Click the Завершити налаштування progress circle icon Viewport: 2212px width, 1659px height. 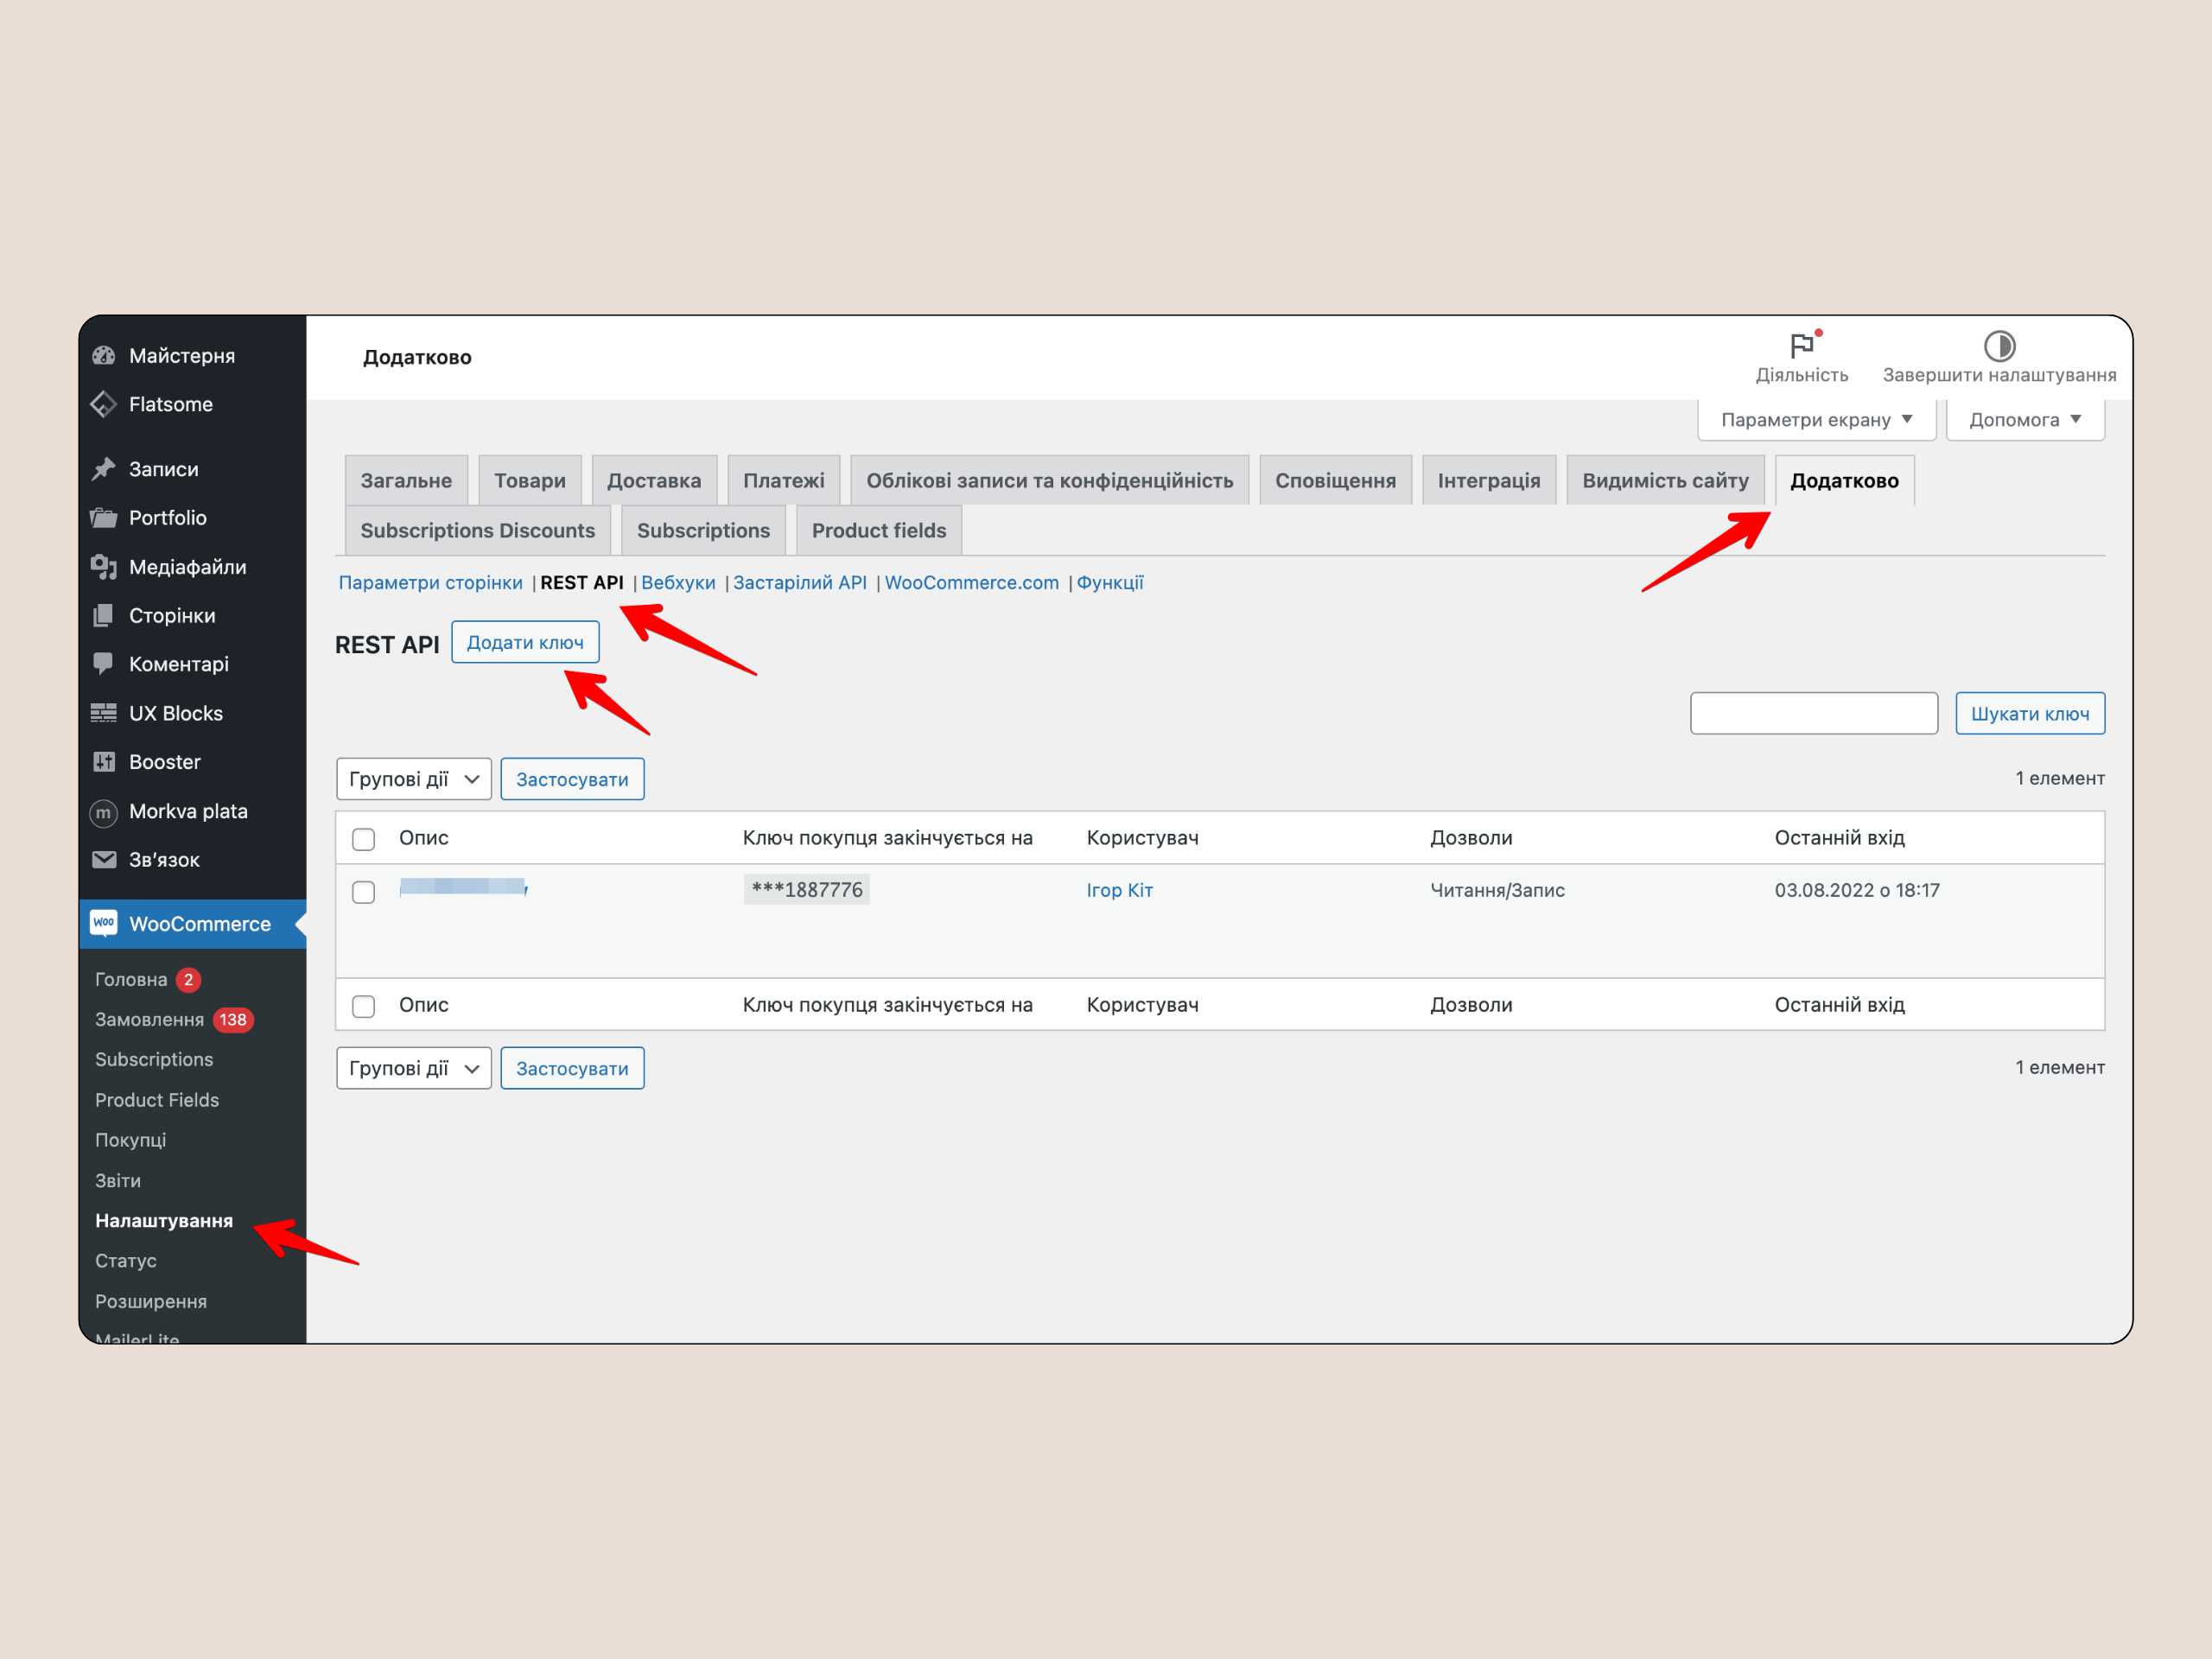[x=1999, y=346]
